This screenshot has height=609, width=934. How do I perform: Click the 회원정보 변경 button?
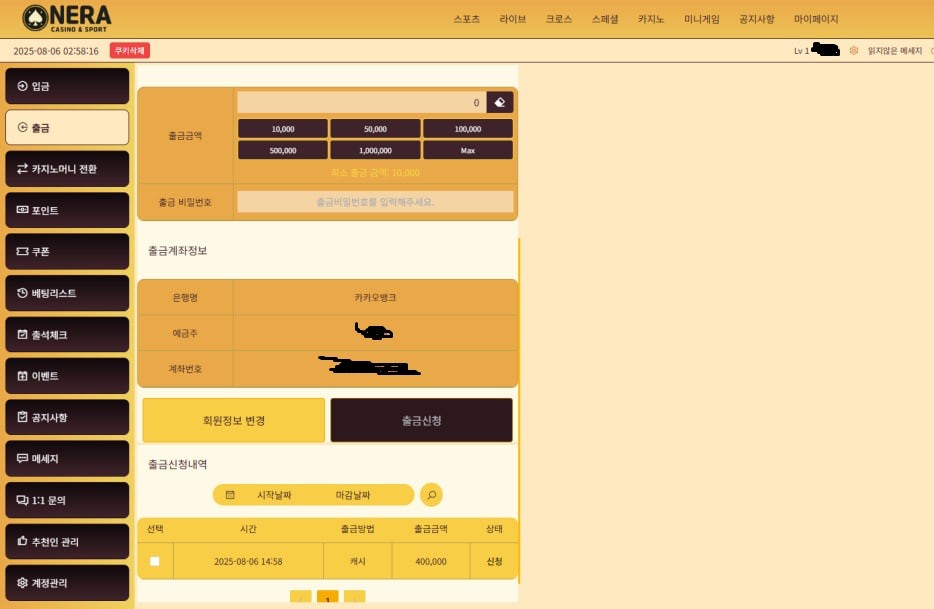[x=233, y=420]
